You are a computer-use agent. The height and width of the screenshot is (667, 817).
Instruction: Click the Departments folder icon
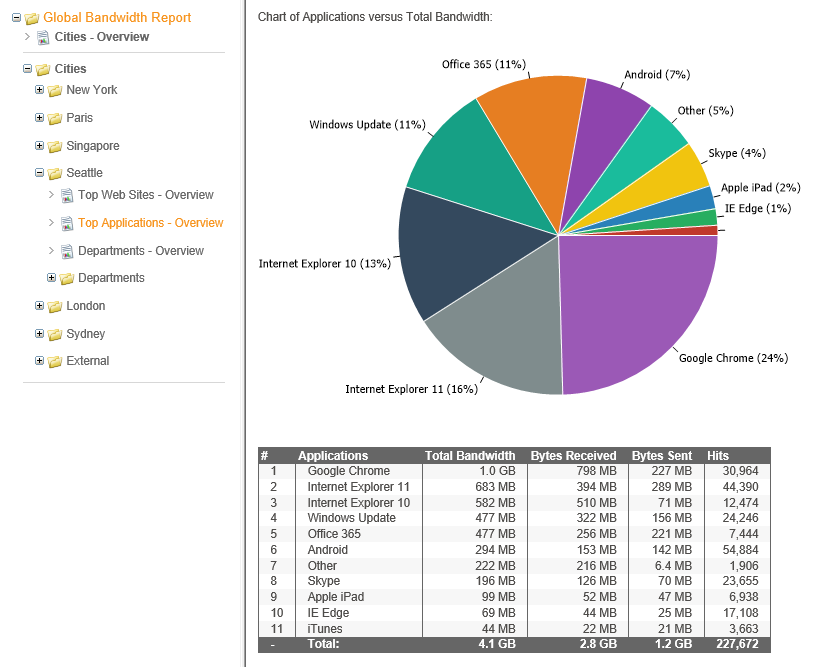pyautogui.click(x=66, y=279)
